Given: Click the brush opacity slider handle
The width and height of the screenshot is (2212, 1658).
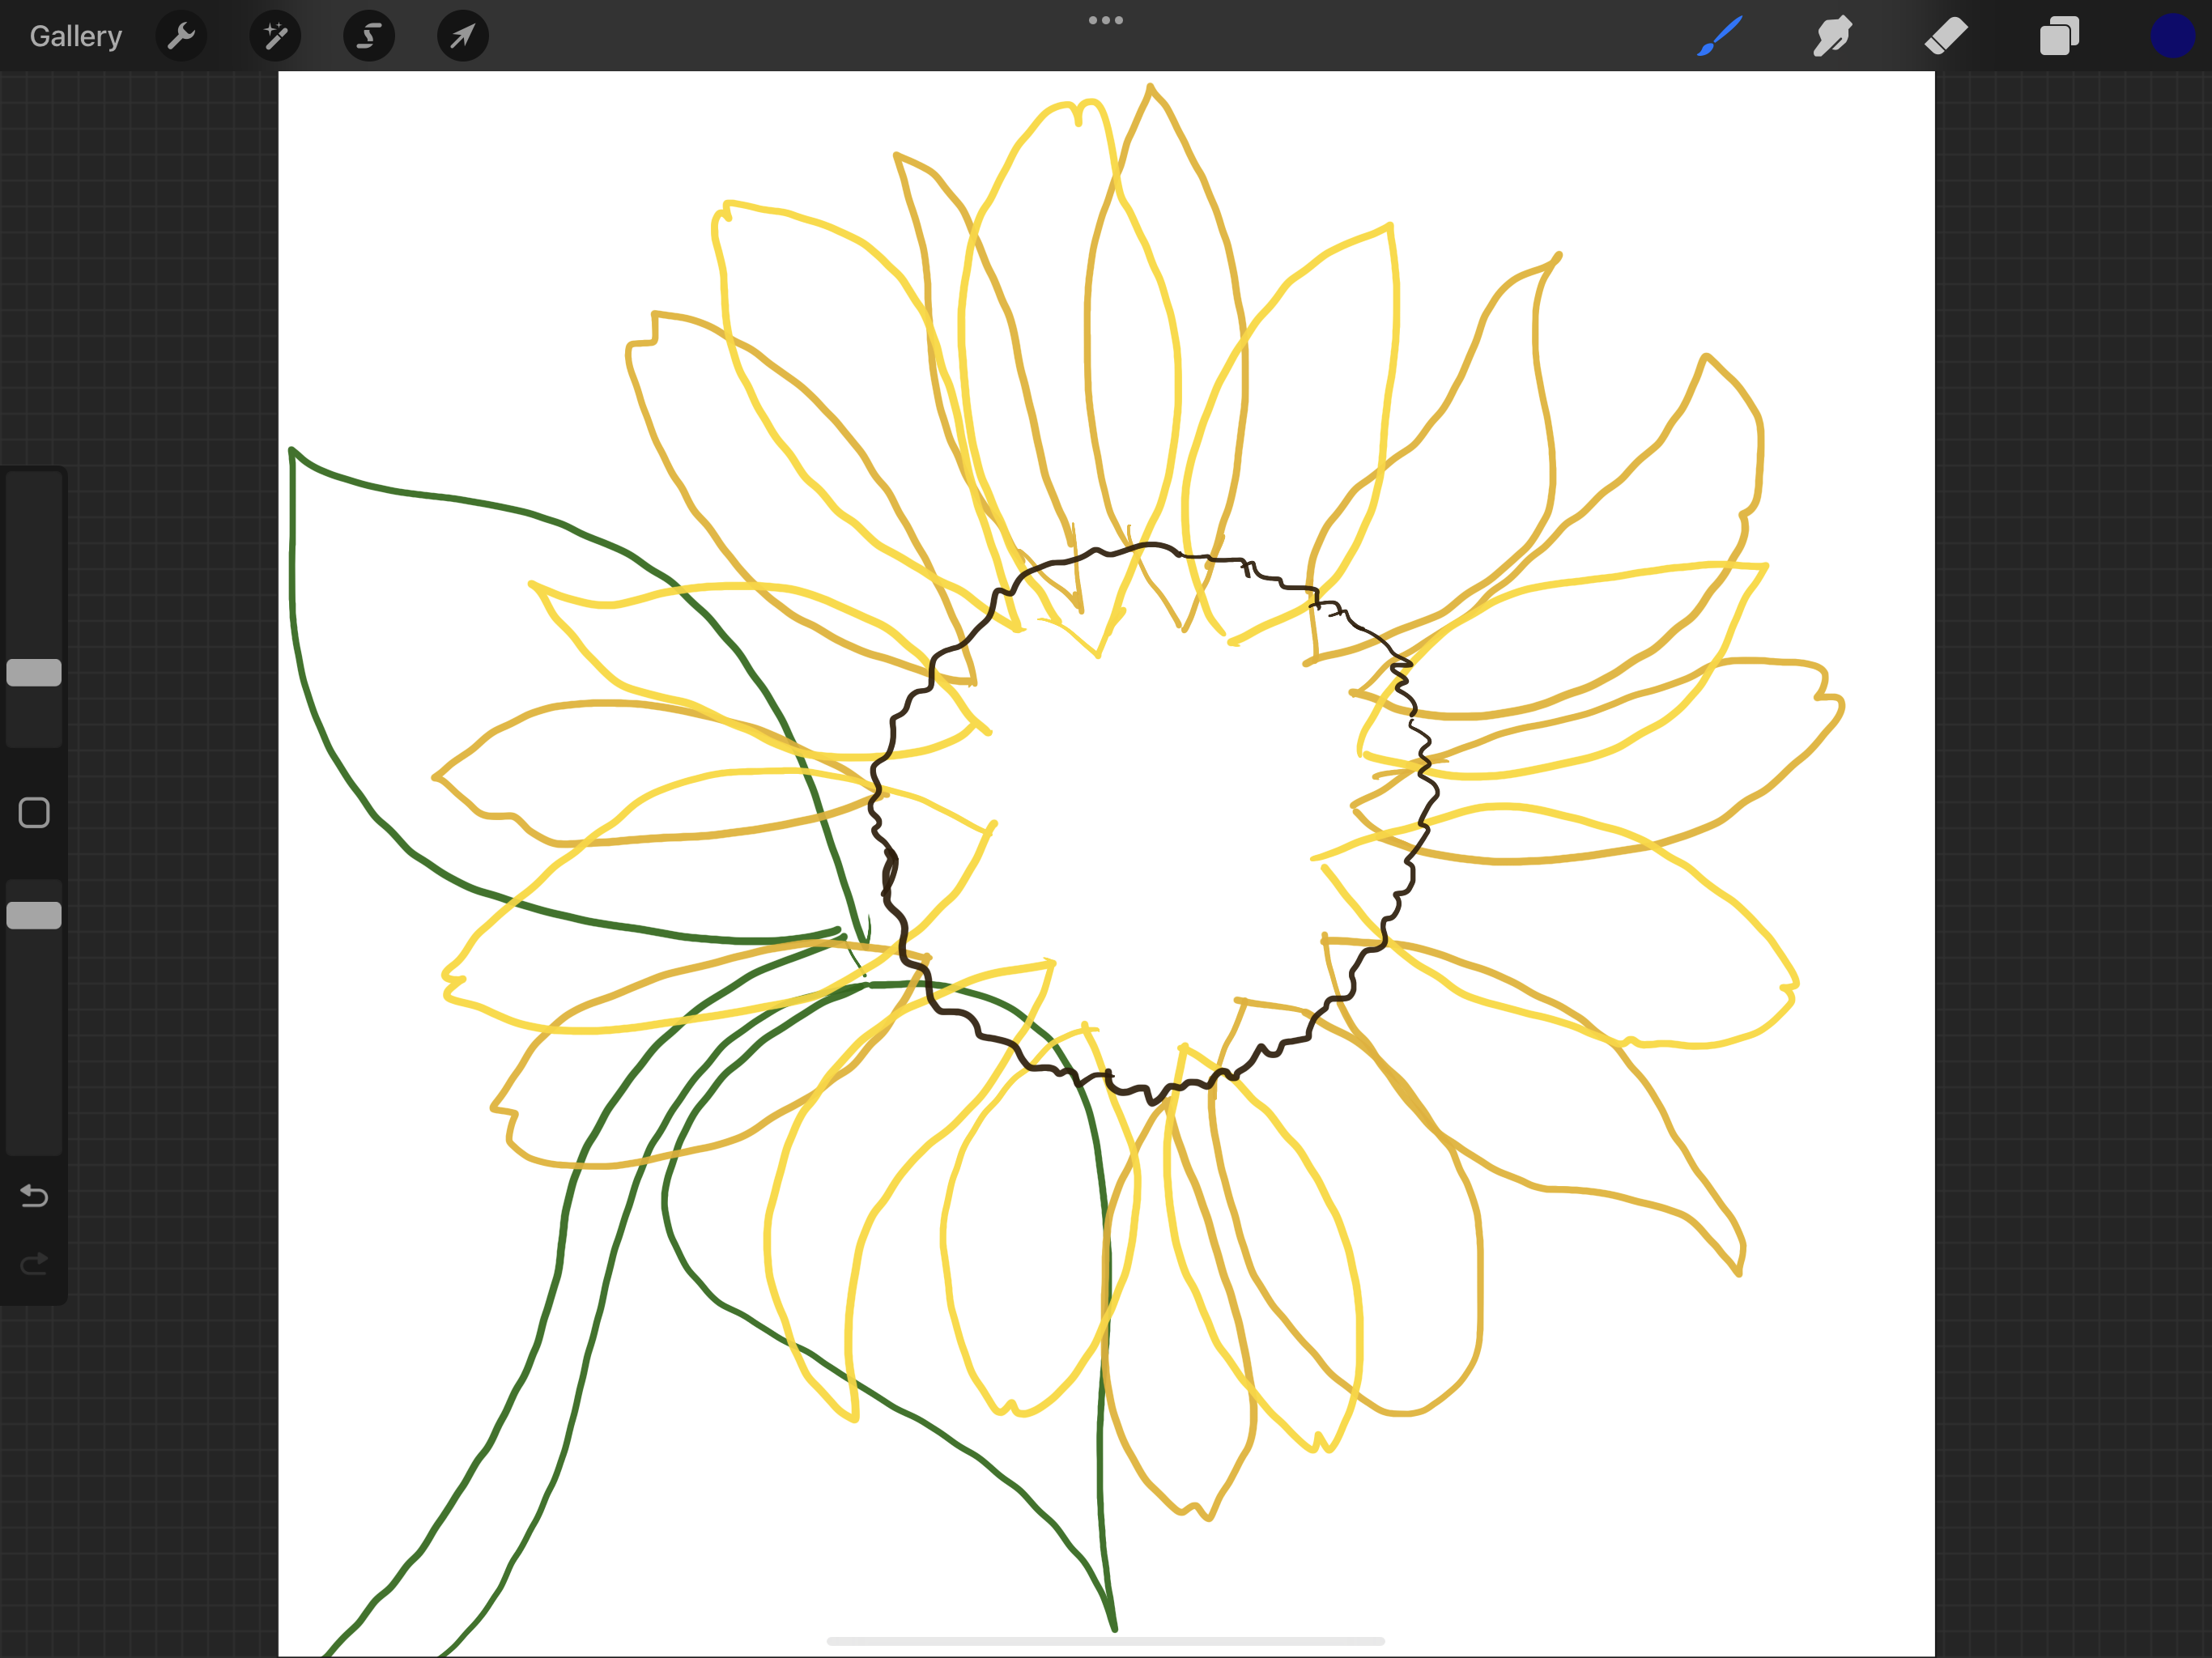Looking at the screenshot, I should 34,915.
